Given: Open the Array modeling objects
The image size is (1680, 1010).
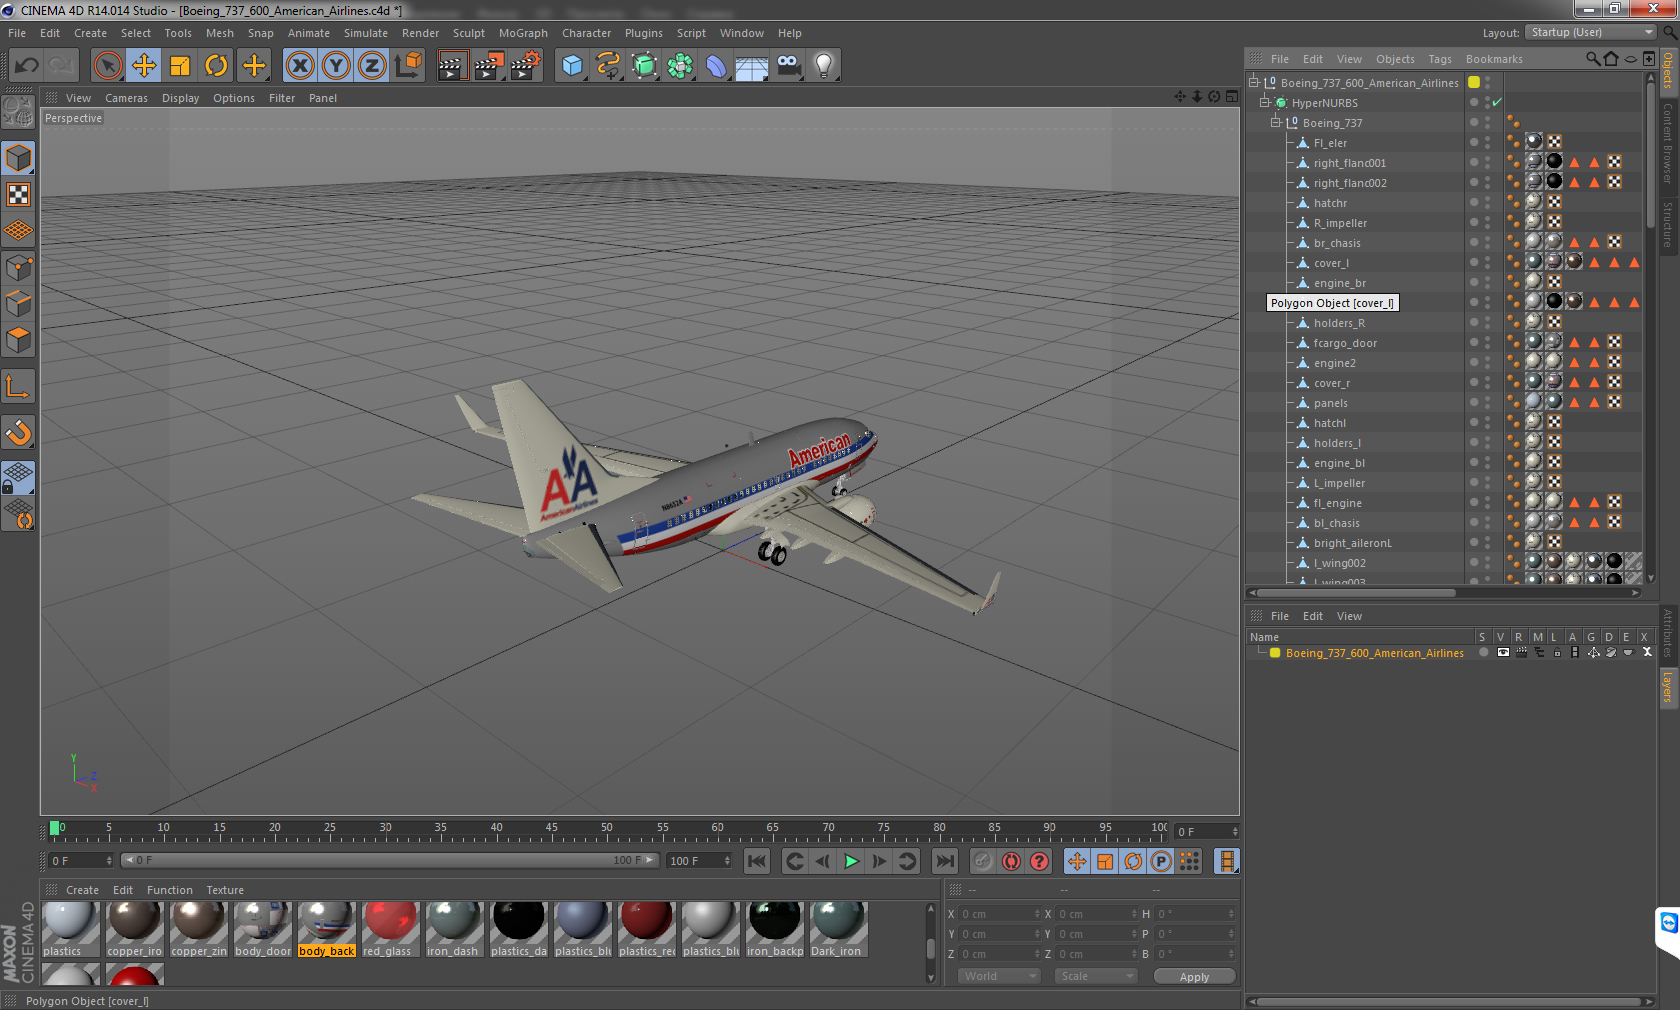Looking at the screenshot, I should tap(680, 66).
